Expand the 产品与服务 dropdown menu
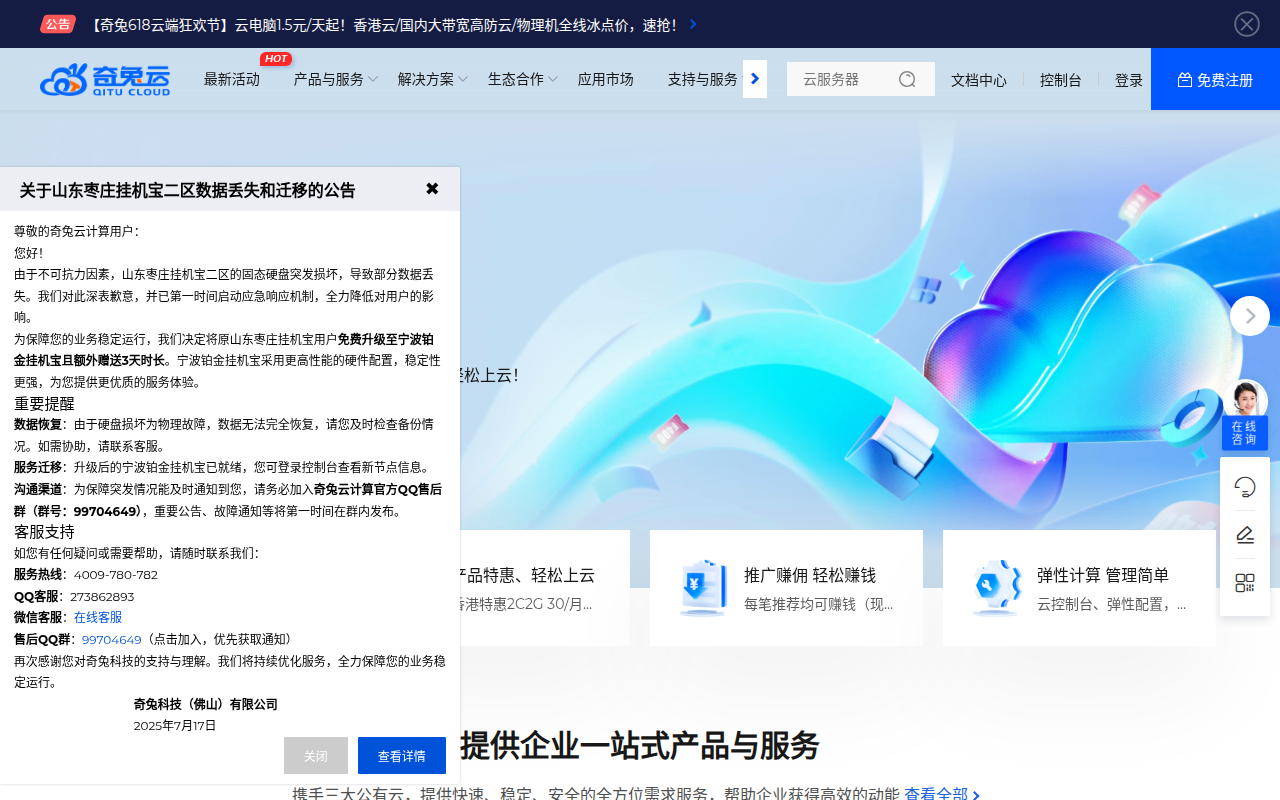This screenshot has width=1280, height=800. [336, 79]
